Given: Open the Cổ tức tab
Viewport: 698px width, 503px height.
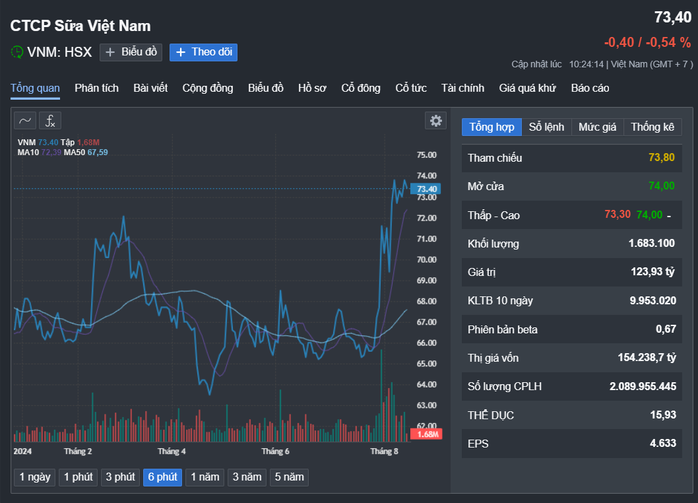Looking at the screenshot, I should pos(411,88).
